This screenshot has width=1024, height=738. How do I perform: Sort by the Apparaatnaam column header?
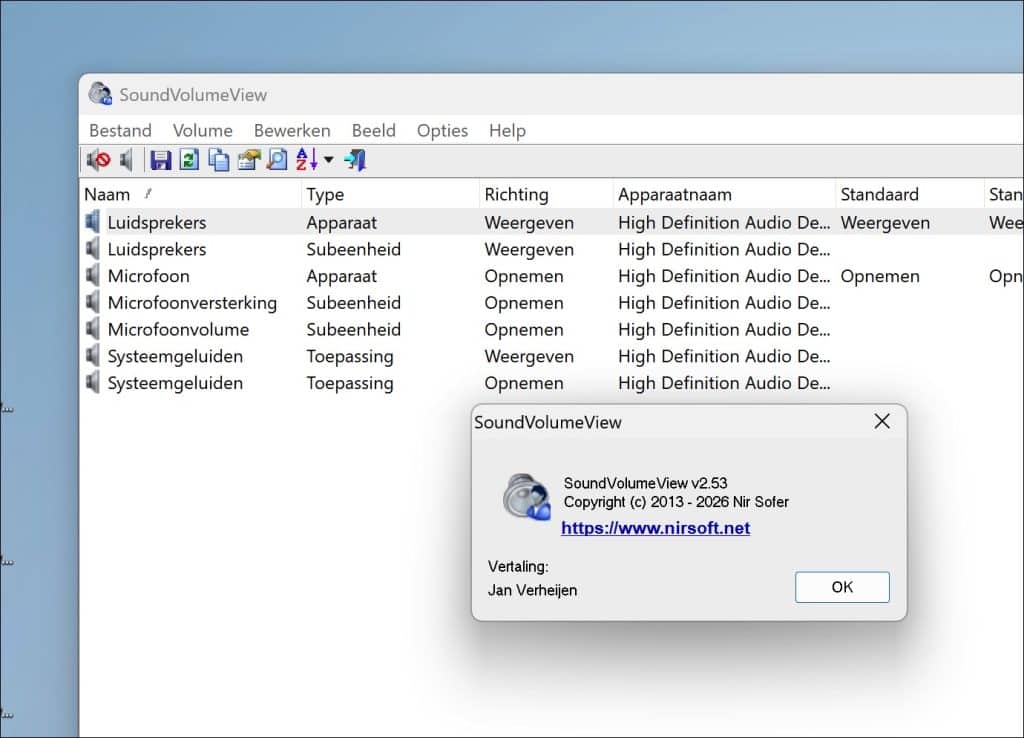pos(725,194)
